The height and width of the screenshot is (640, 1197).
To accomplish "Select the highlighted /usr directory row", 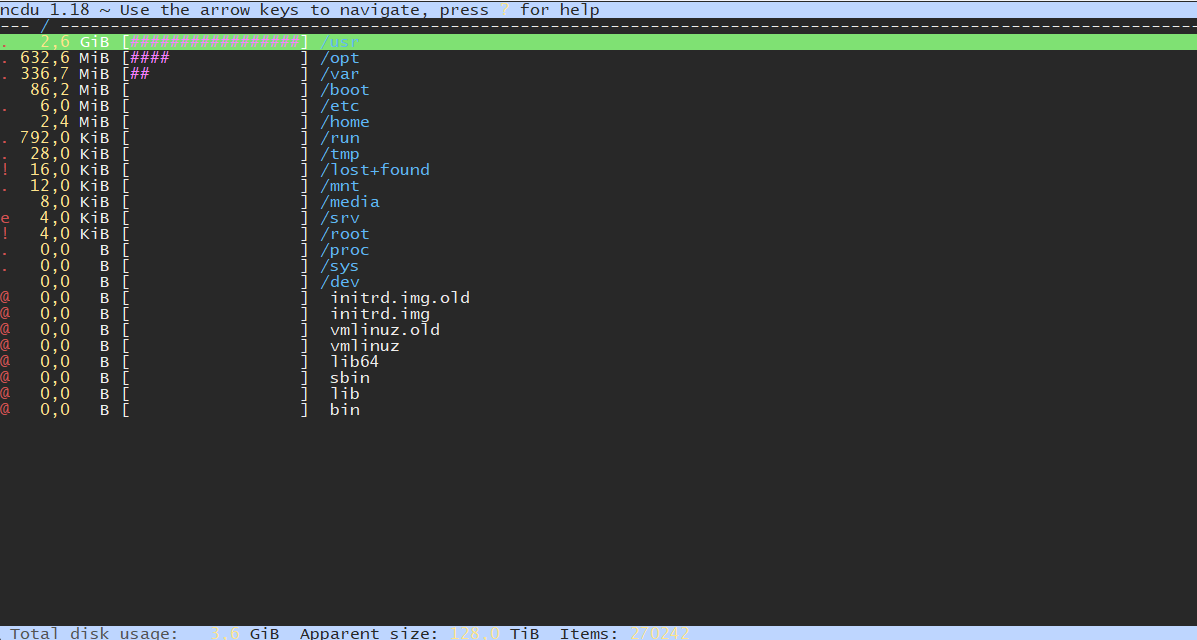I will pos(339,42).
